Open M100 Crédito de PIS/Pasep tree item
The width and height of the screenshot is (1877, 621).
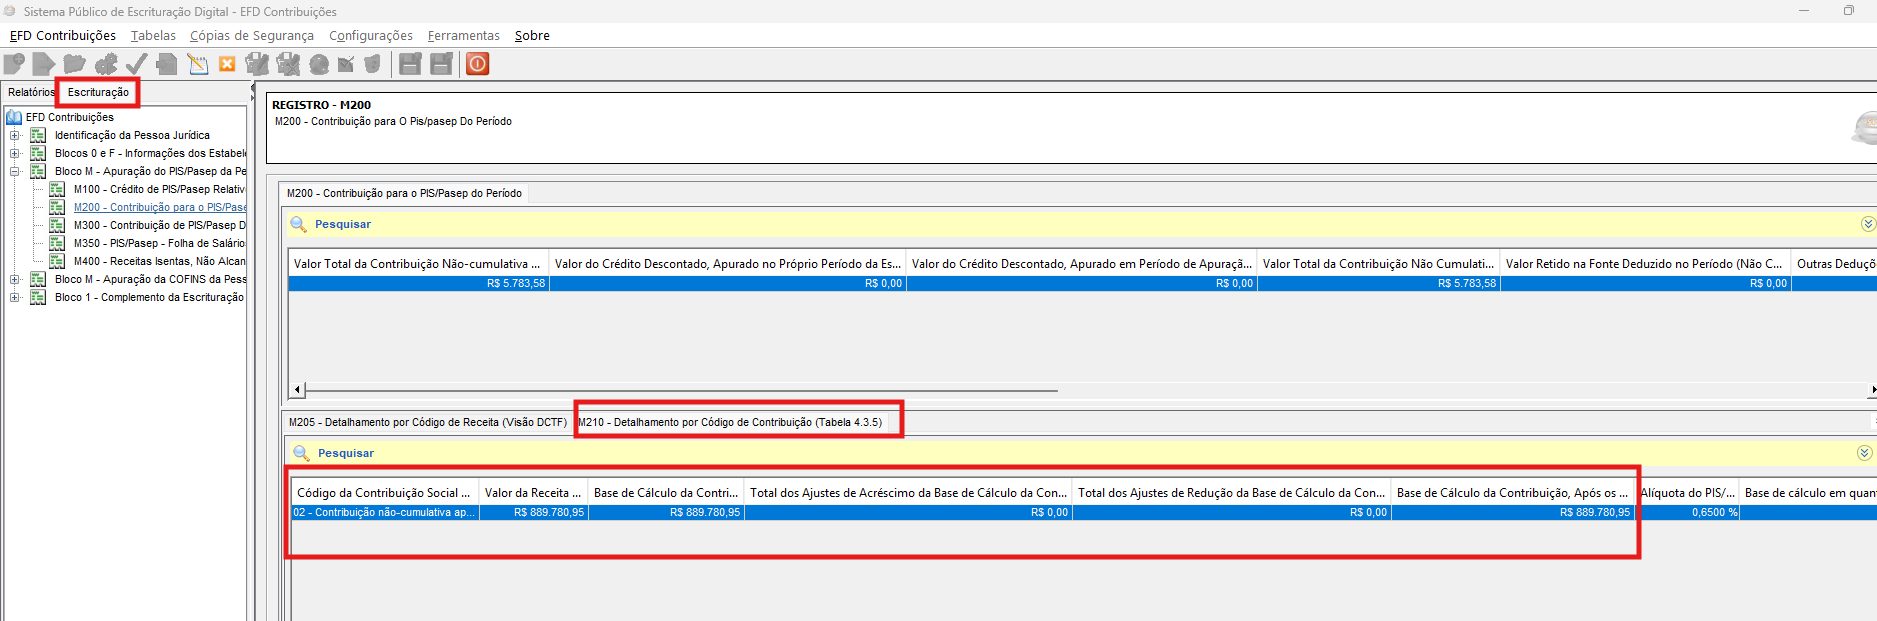(159, 189)
